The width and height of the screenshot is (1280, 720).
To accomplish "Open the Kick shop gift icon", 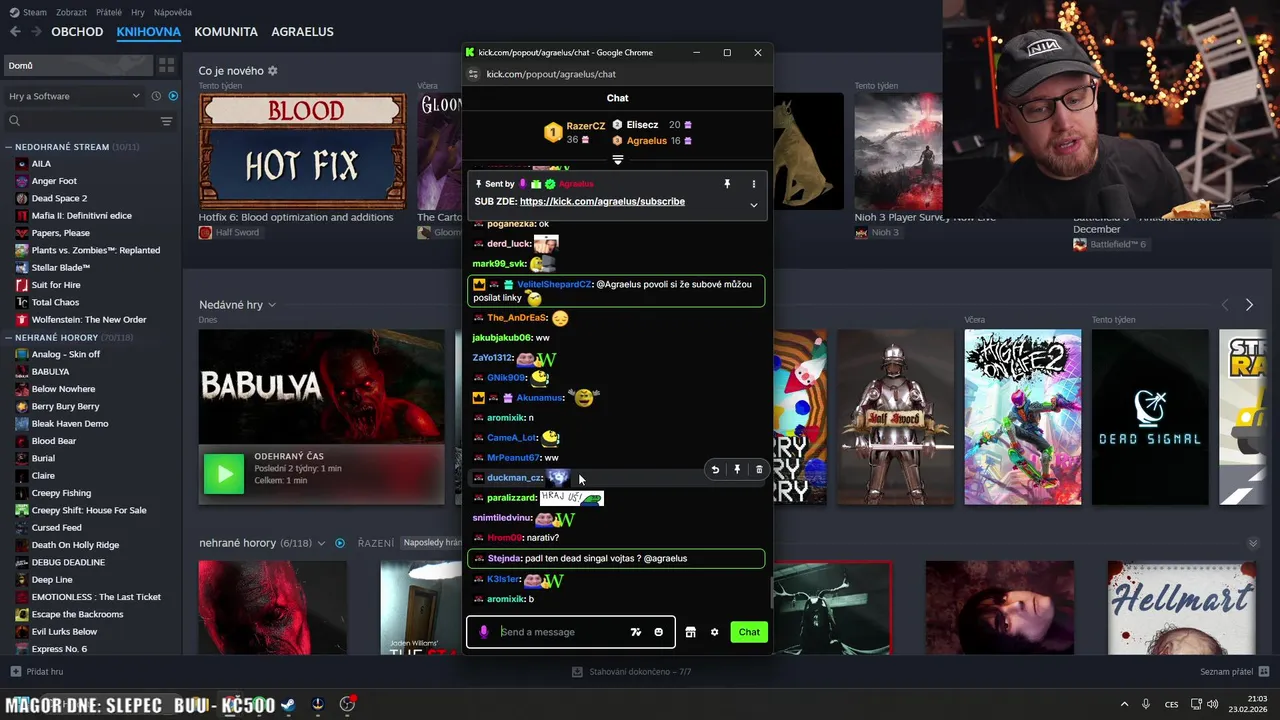I will (x=690, y=632).
